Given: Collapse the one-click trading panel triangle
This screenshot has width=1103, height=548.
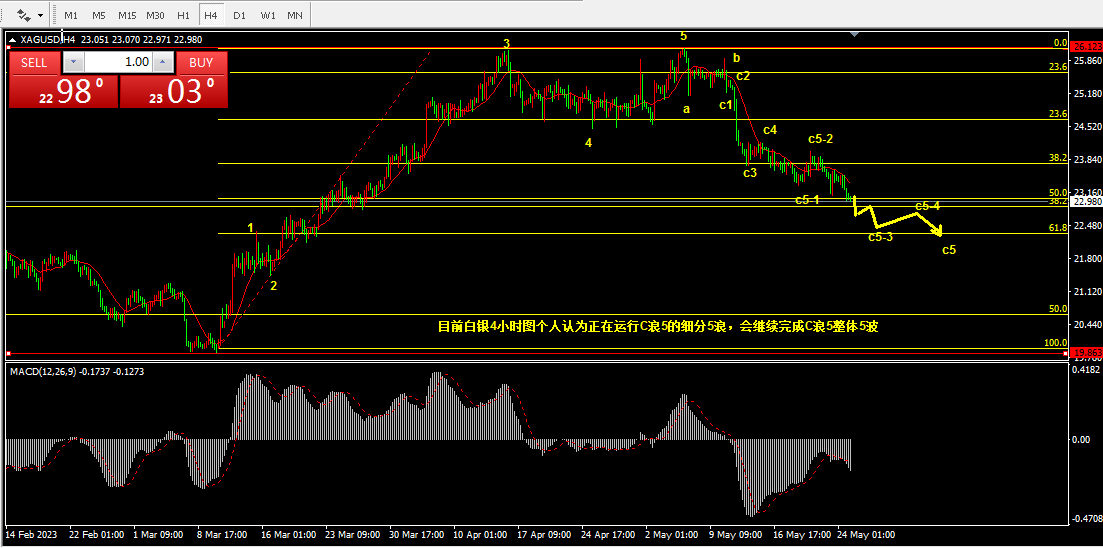Looking at the screenshot, I should point(11,40).
